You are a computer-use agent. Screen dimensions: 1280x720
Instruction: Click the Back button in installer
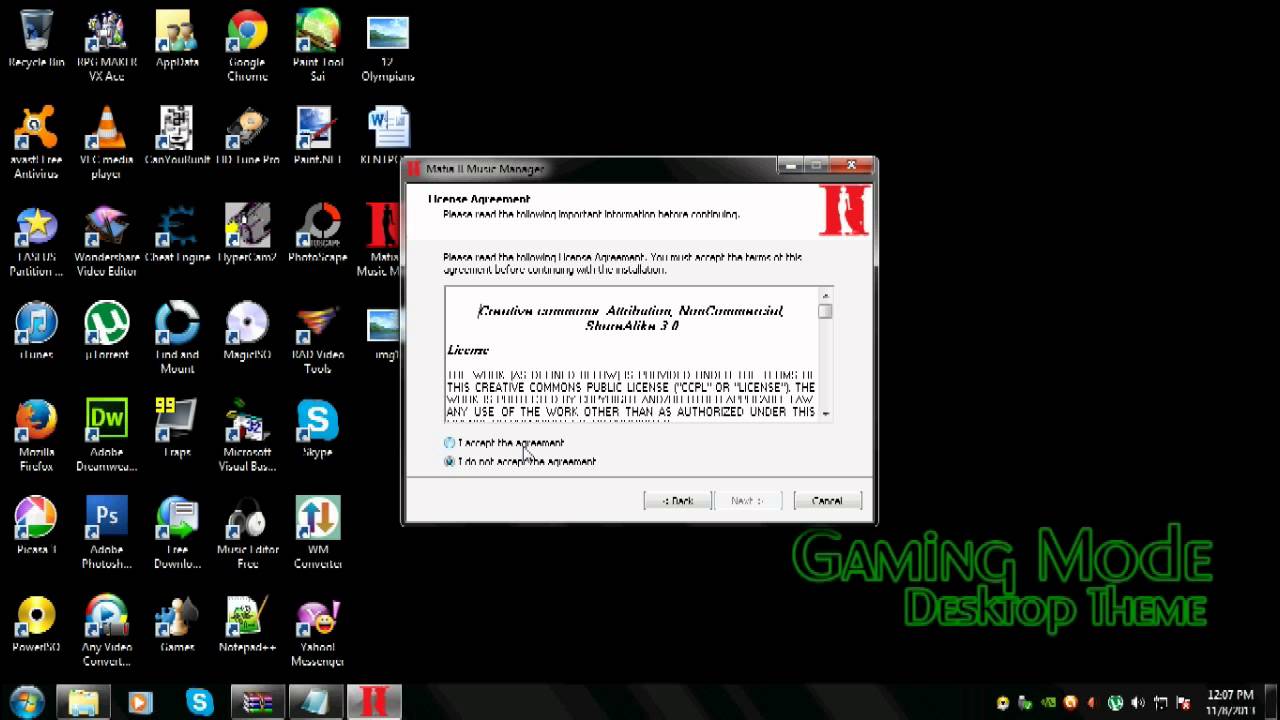point(677,501)
